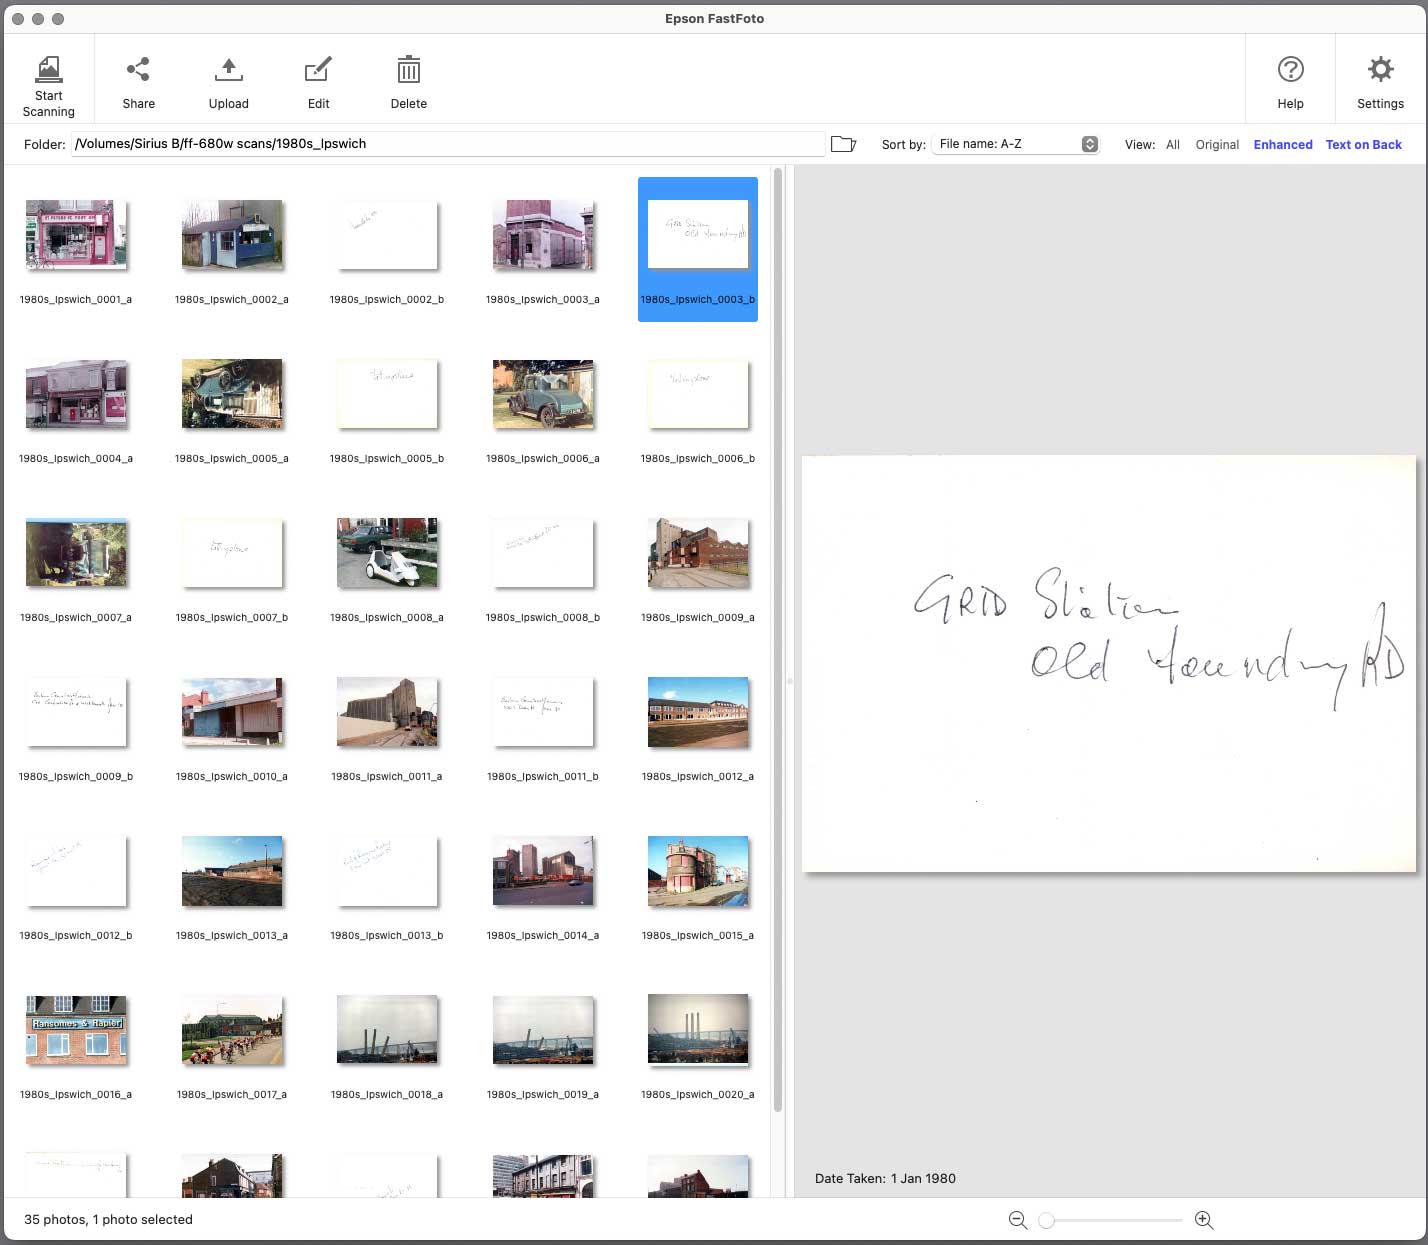Click the zoom in magnifier icon
1428x1245 pixels.
[x=1204, y=1220]
